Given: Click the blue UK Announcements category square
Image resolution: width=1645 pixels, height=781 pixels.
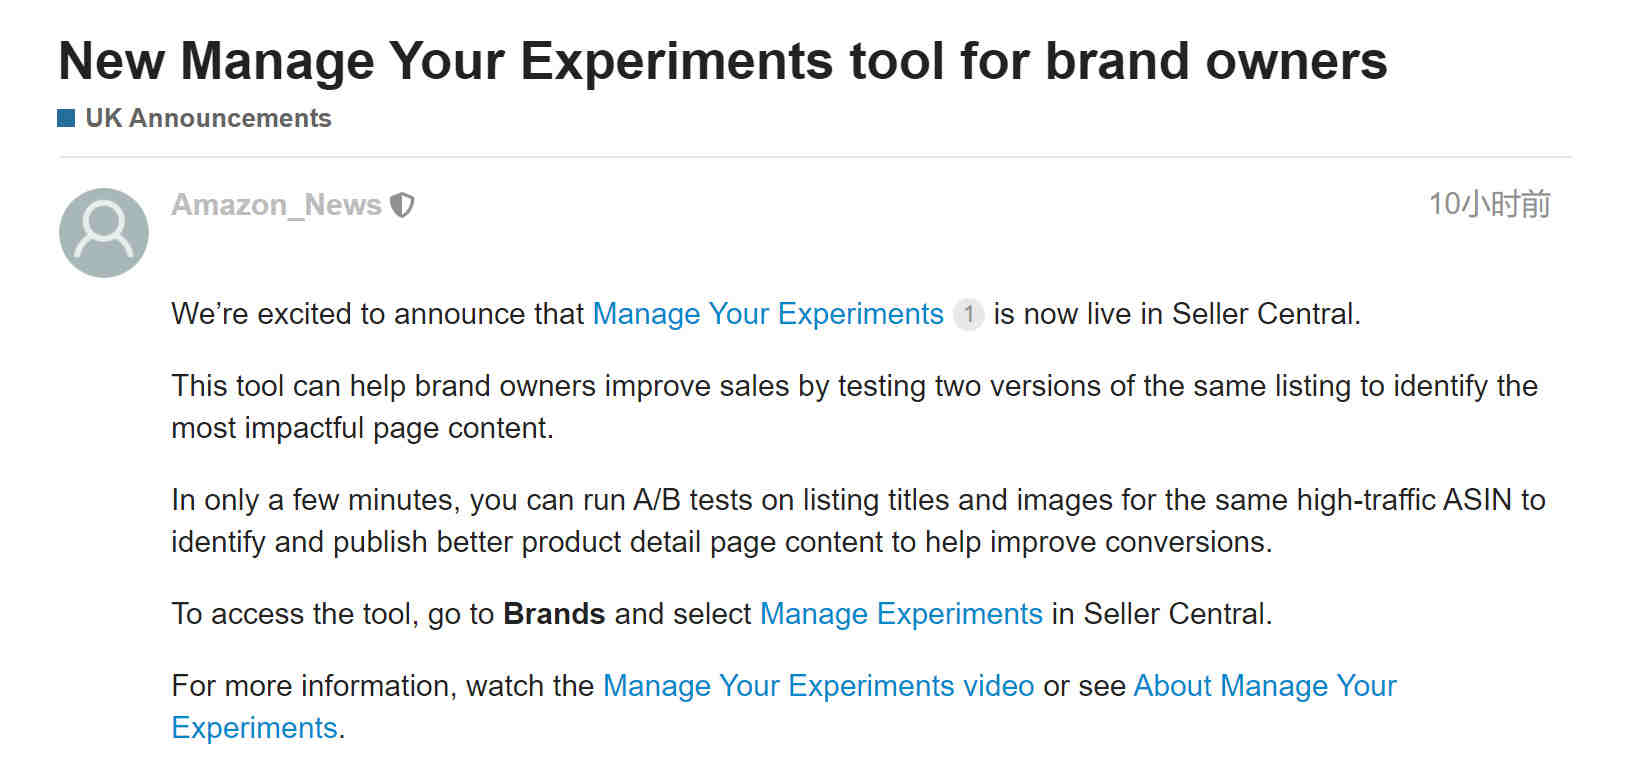Looking at the screenshot, I should 67,118.
